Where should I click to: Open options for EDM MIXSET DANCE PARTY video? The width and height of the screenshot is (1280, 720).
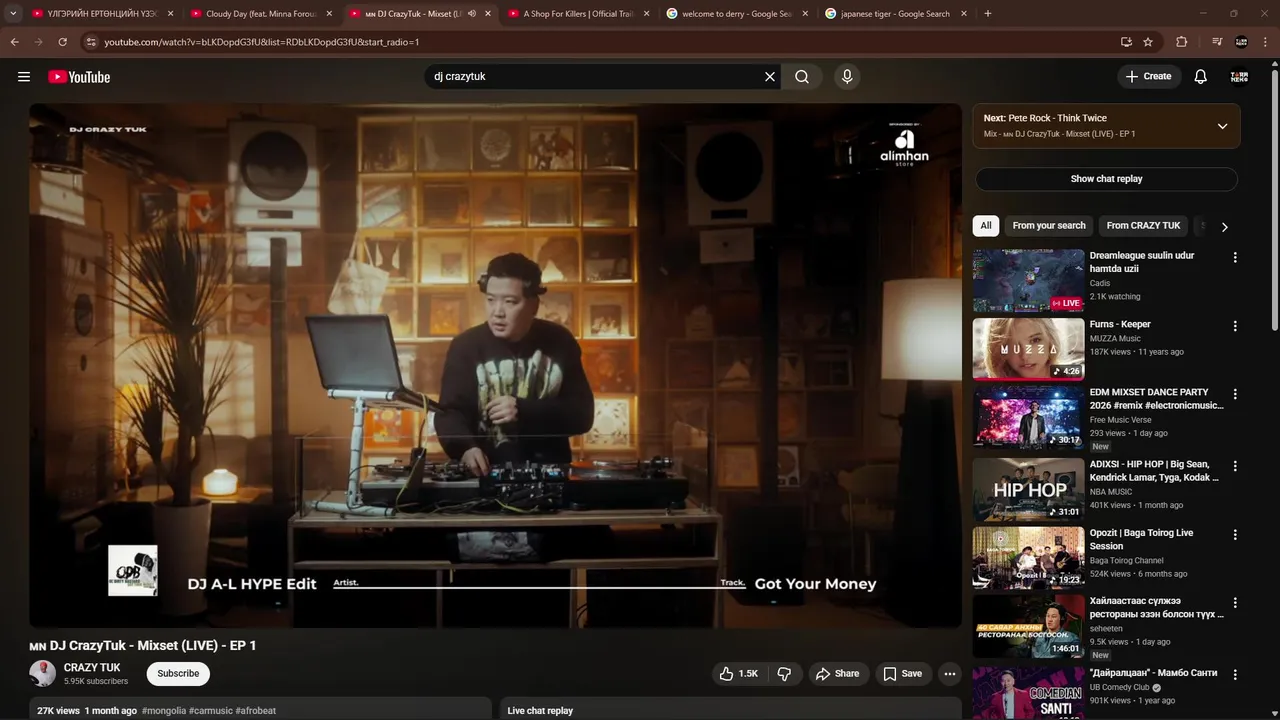pos(1235,394)
